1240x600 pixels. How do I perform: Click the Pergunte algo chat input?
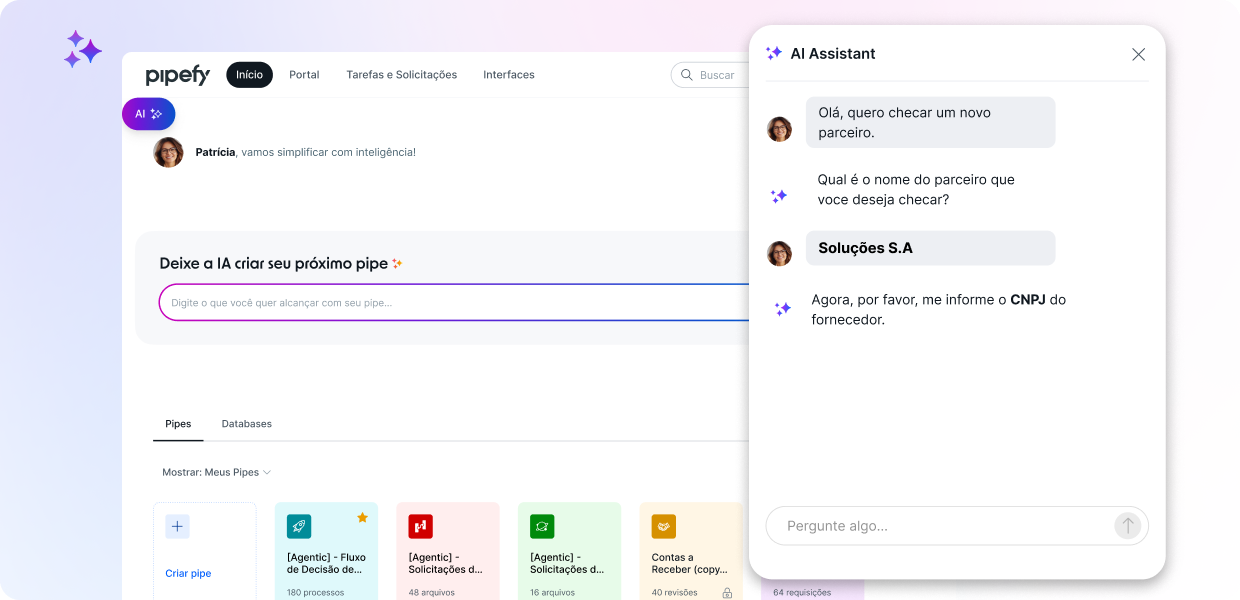(x=940, y=526)
